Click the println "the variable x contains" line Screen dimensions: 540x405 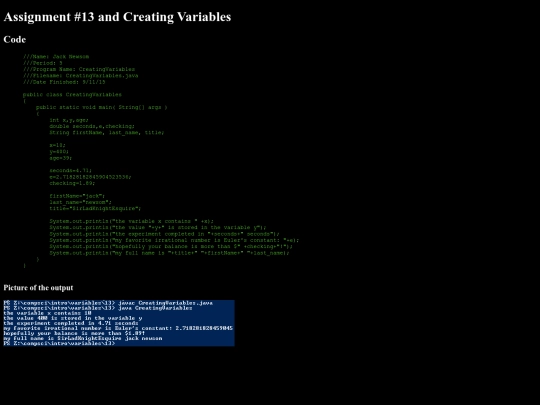point(131,221)
